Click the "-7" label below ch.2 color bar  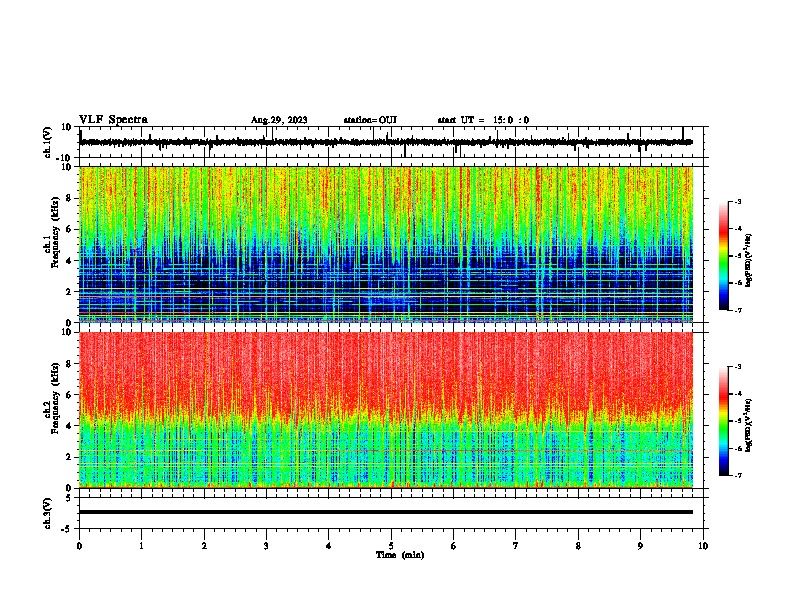tap(737, 475)
